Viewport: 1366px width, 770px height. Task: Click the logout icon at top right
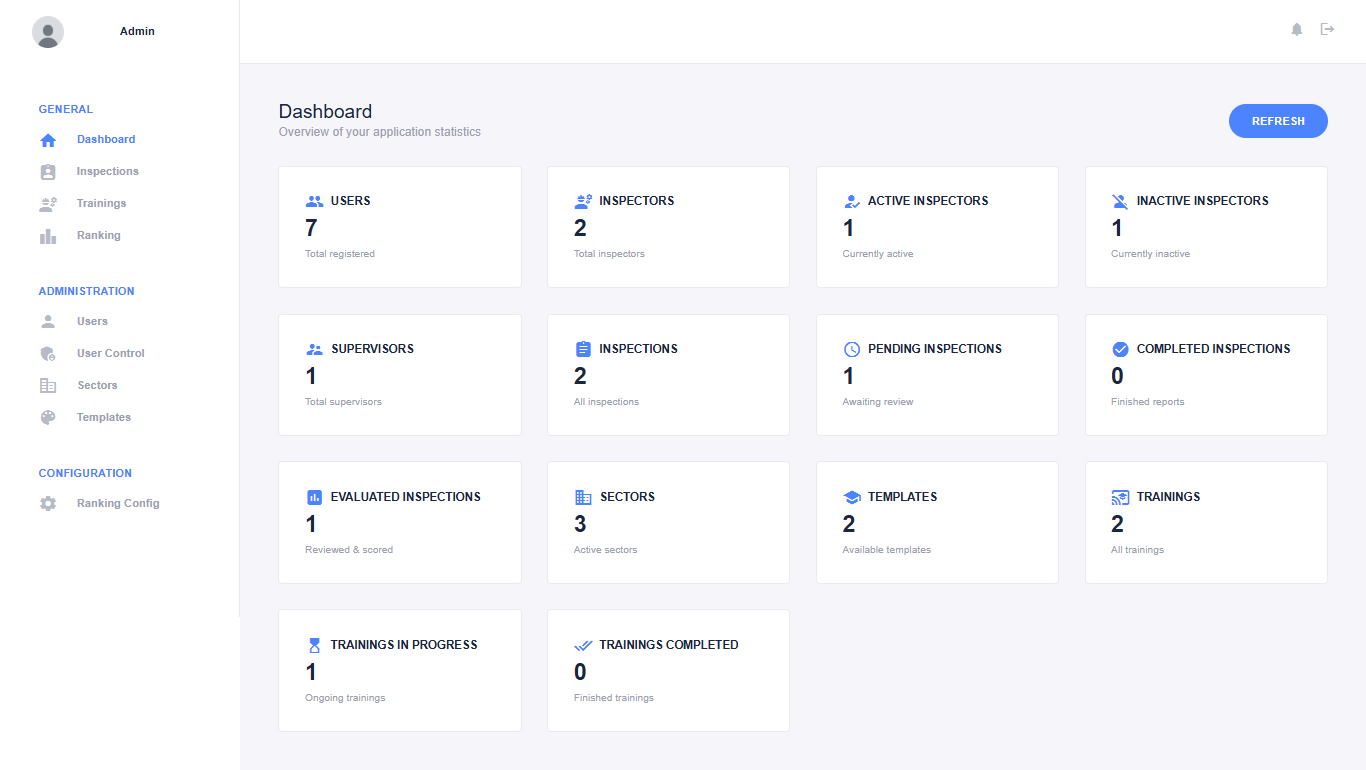[1328, 29]
